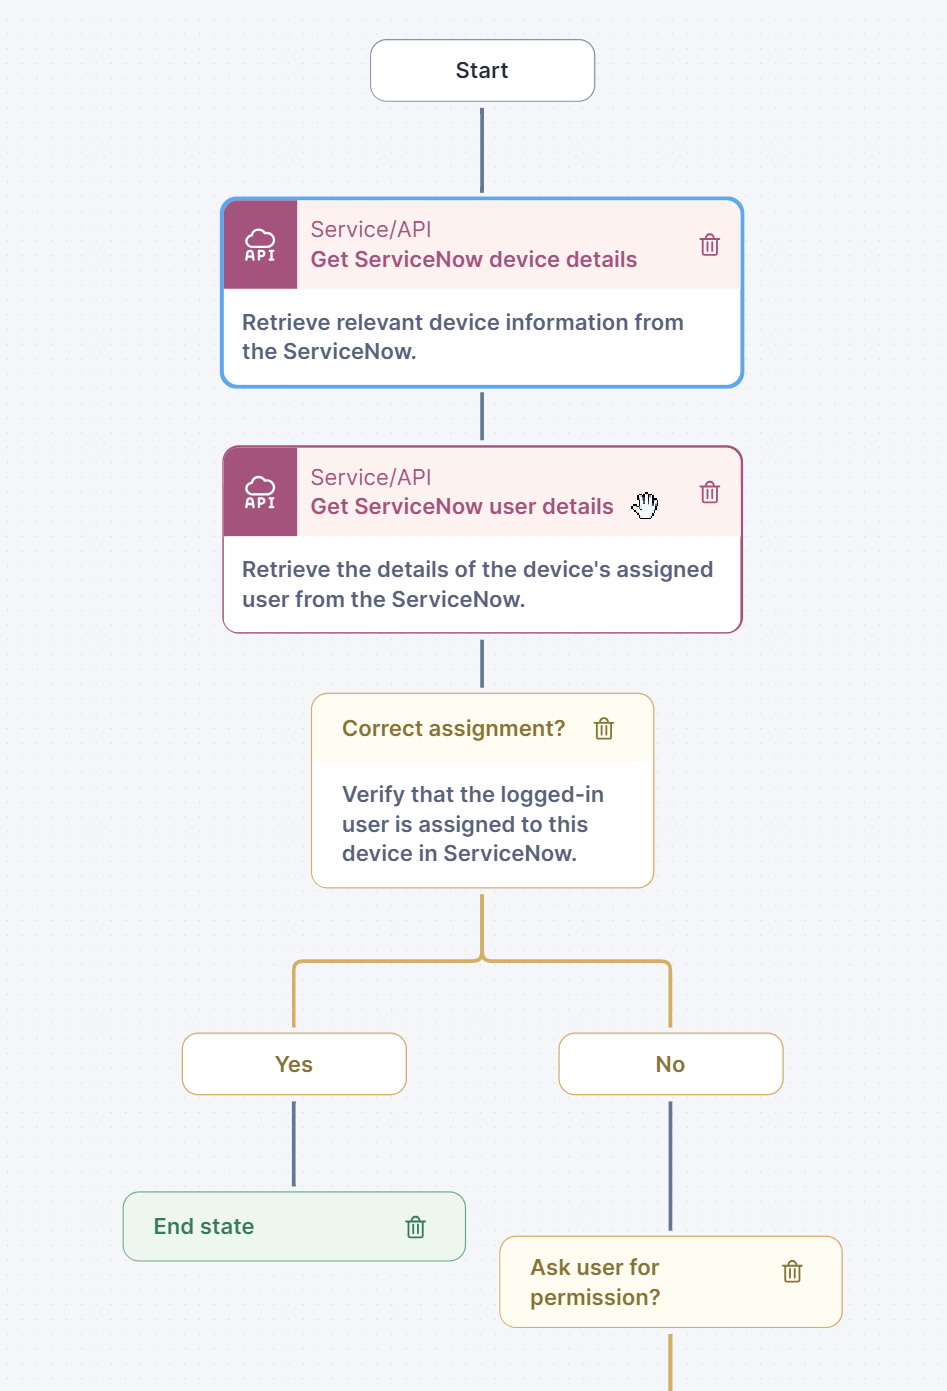Click connector line below the No branch
Image resolution: width=947 pixels, height=1391 pixels.
click(x=670, y=1166)
